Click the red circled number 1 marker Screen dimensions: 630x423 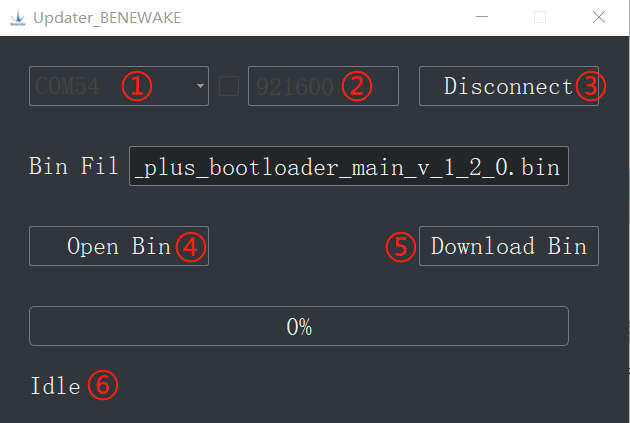(137, 86)
